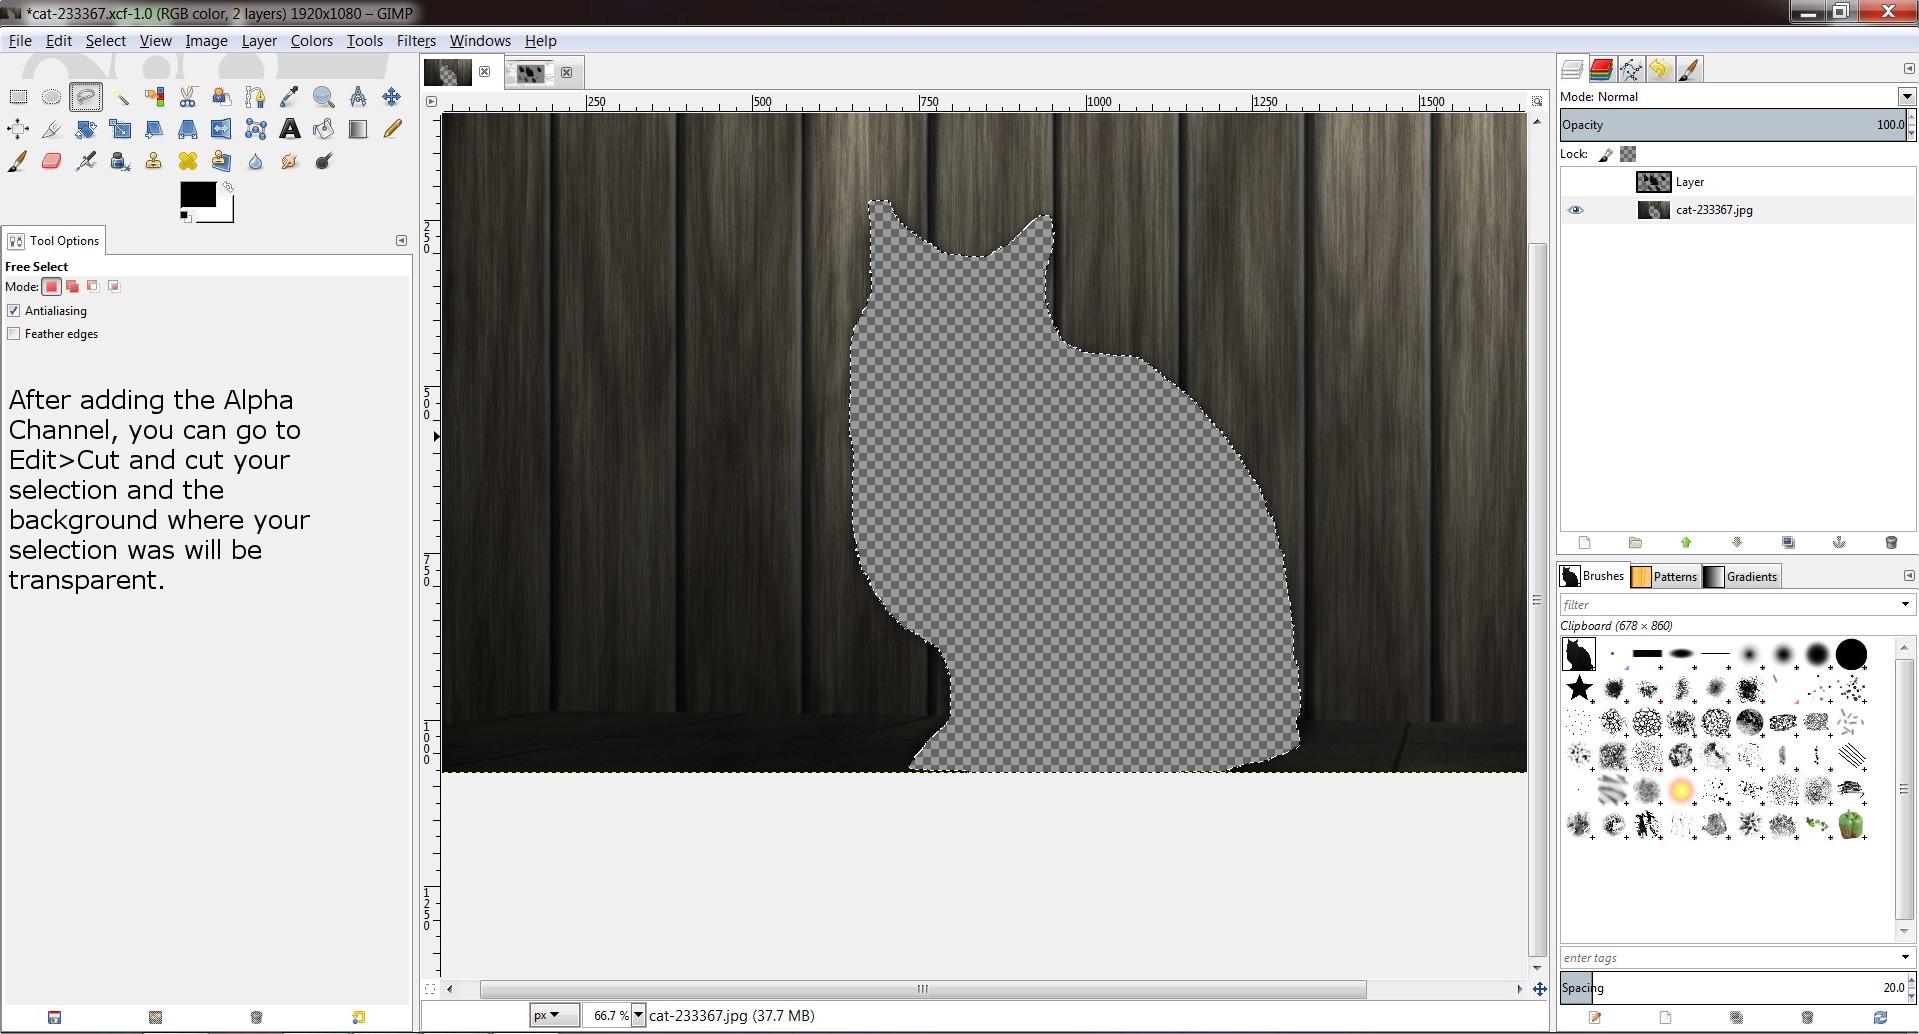The width and height of the screenshot is (1919, 1034).
Task: Open the zoom level dropdown arrow
Action: pos(638,1015)
